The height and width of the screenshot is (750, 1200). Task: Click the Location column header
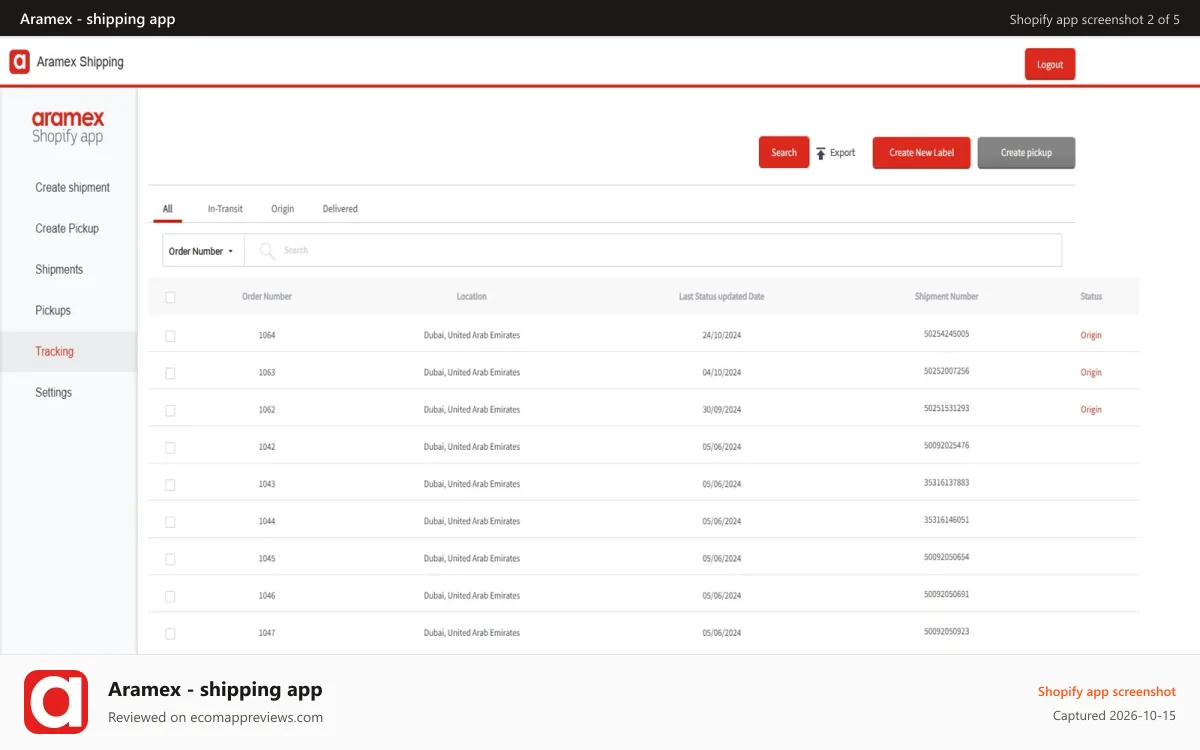click(x=472, y=297)
